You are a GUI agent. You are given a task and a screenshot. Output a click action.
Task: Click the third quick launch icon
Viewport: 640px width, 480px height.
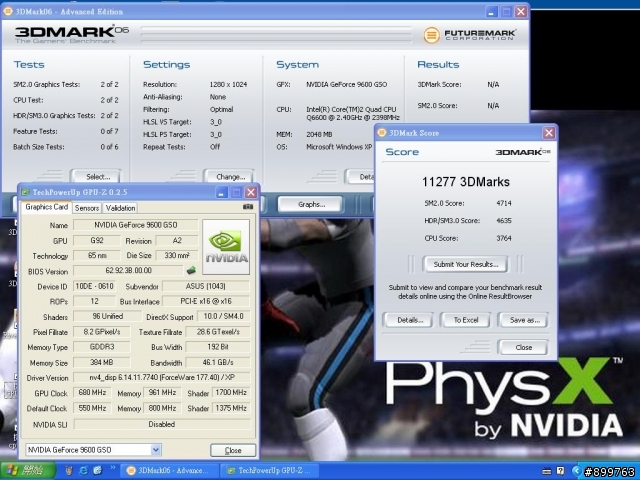click(97, 471)
